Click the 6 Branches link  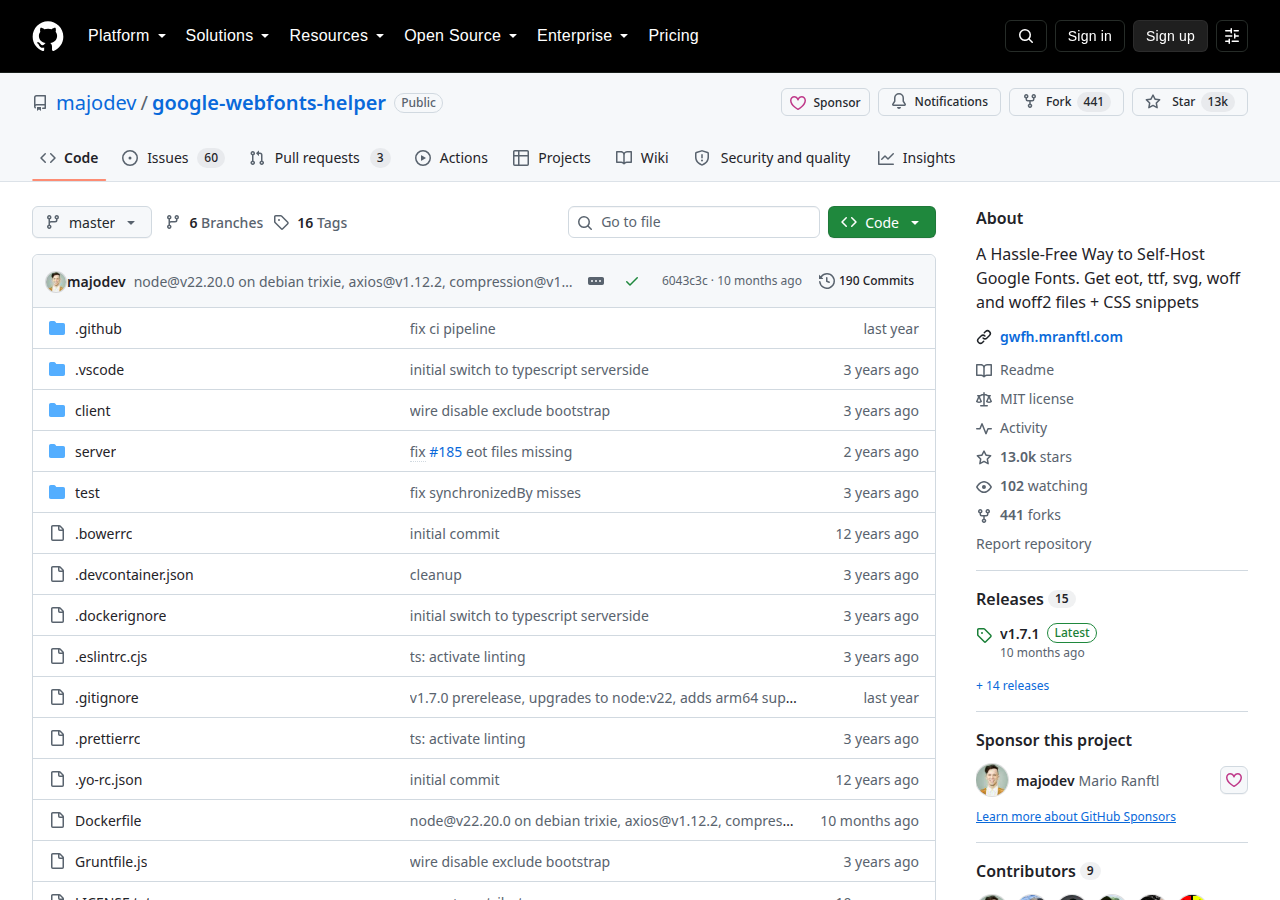[214, 223]
